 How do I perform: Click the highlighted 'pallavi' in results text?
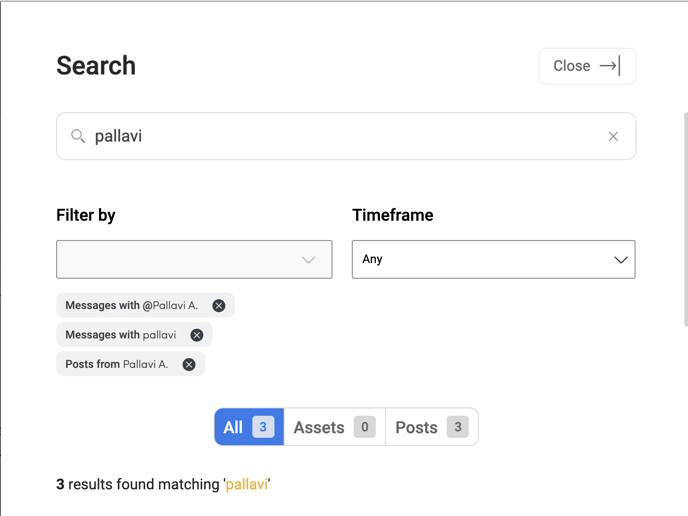[247, 484]
